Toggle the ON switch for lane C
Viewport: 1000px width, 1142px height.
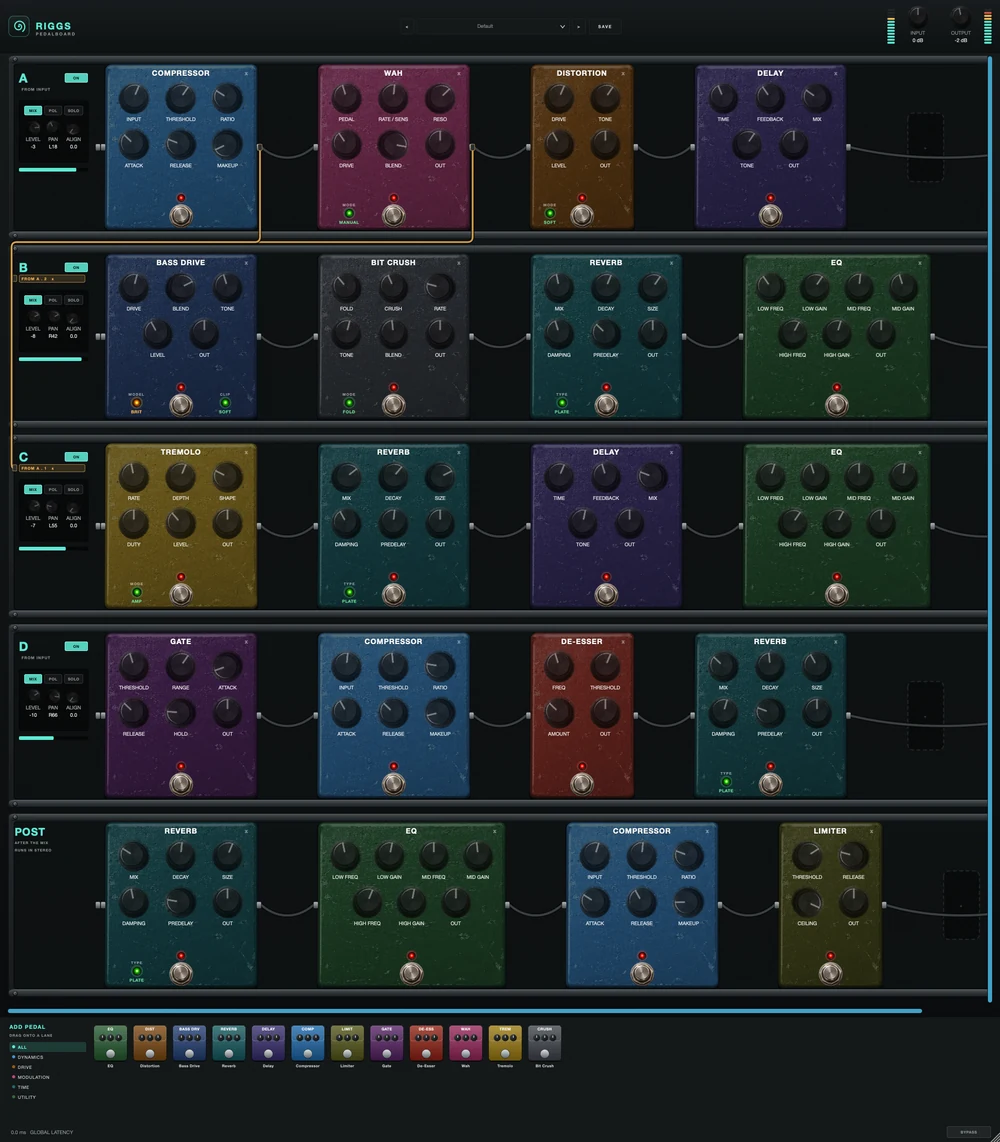pyautogui.click(x=76, y=457)
